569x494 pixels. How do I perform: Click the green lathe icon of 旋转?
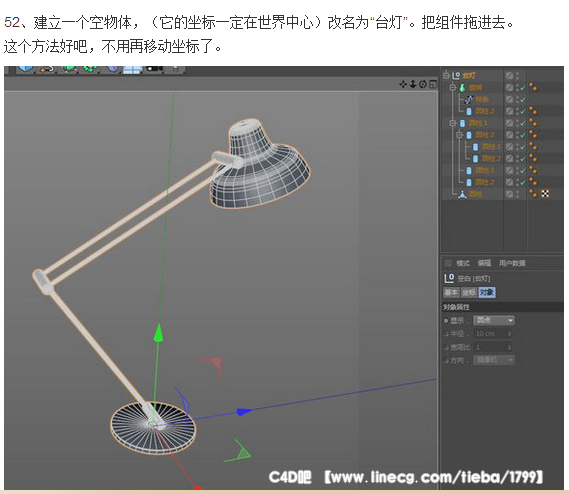point(462,87)
